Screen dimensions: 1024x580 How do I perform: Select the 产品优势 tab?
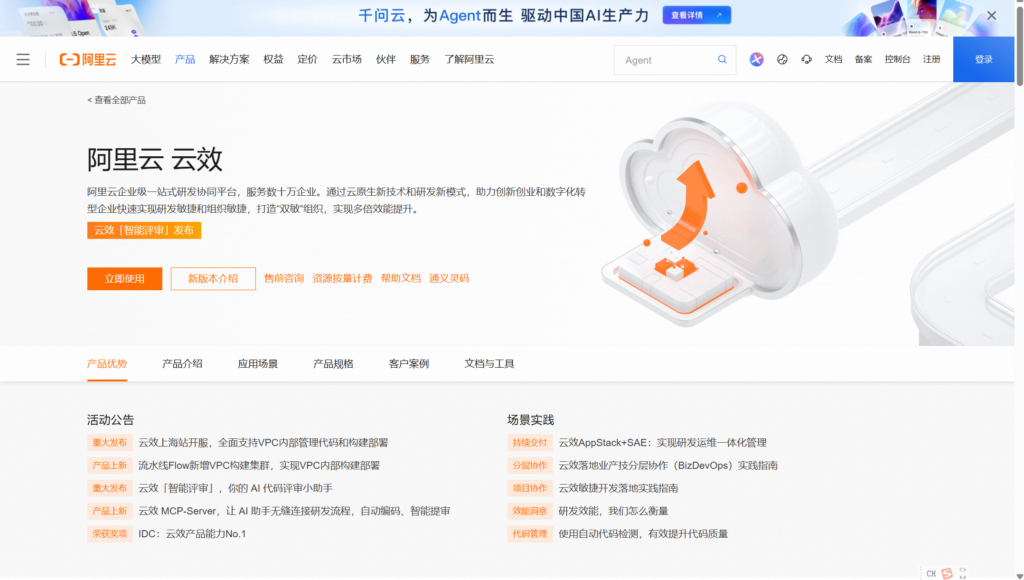tap(107, 364)
